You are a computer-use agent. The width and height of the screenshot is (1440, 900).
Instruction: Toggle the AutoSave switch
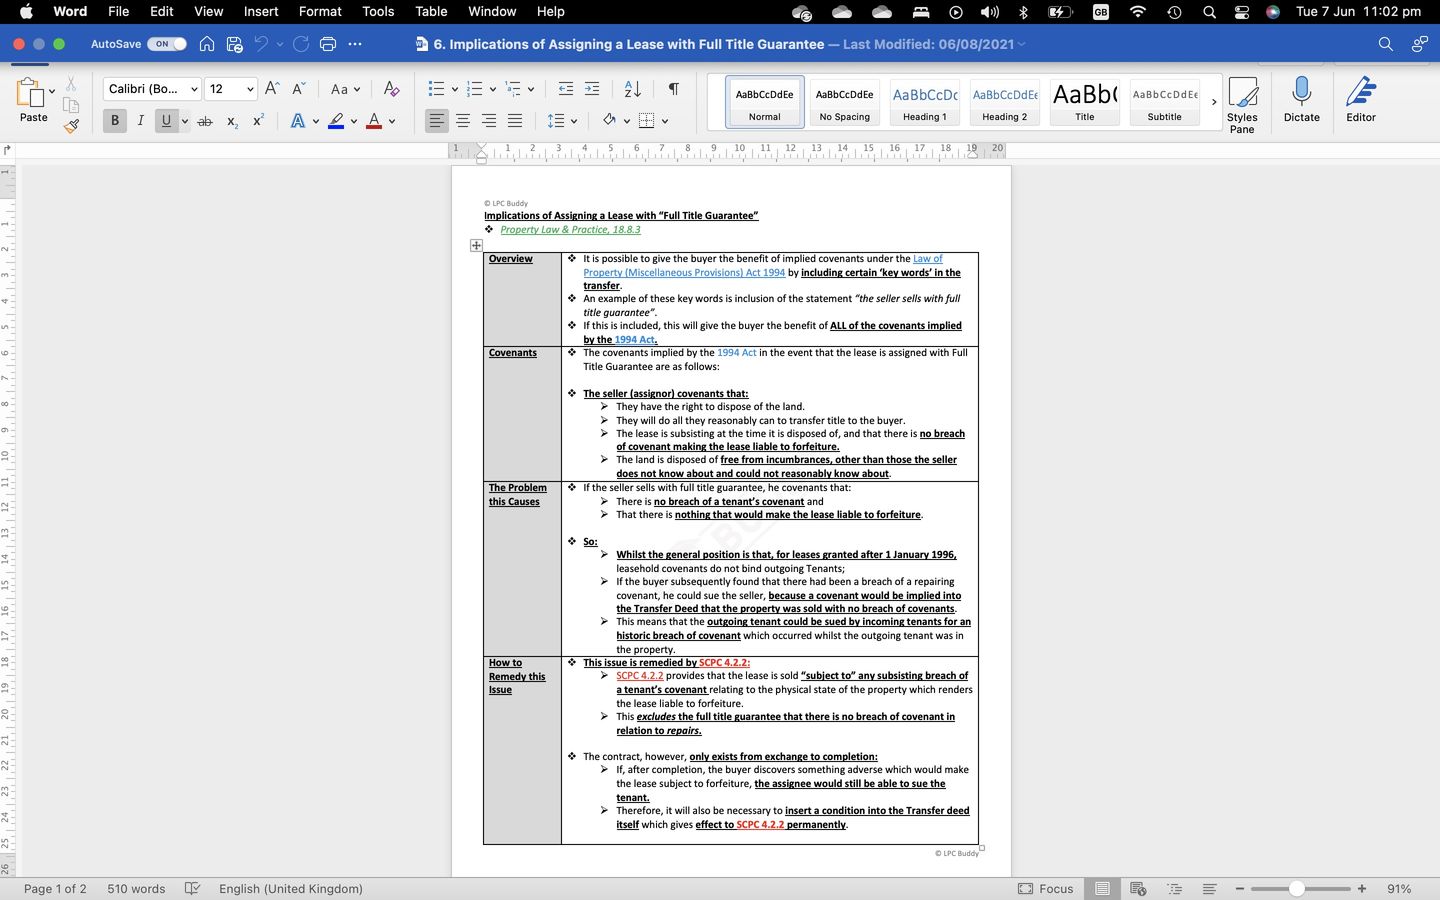coord(167,44)
